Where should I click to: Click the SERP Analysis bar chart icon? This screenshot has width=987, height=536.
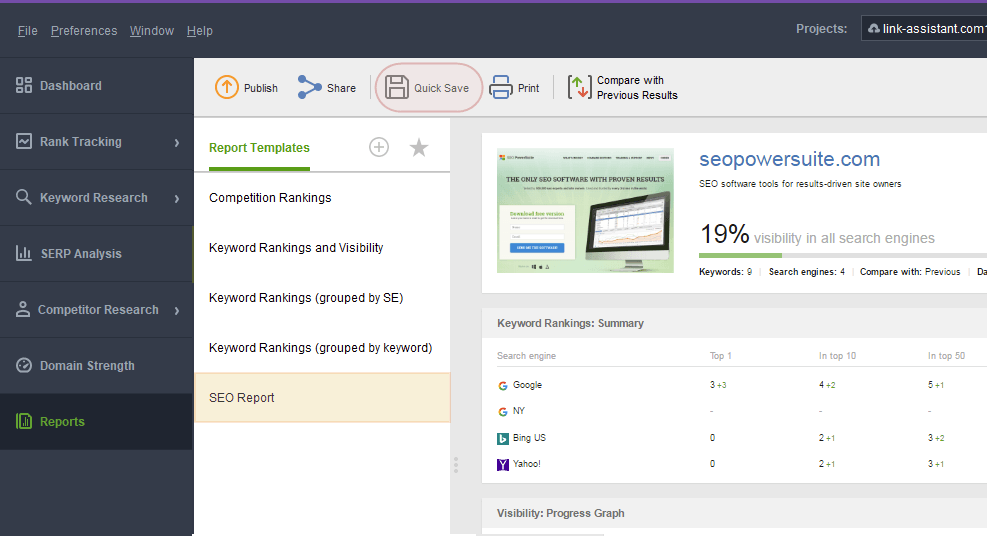24,253
